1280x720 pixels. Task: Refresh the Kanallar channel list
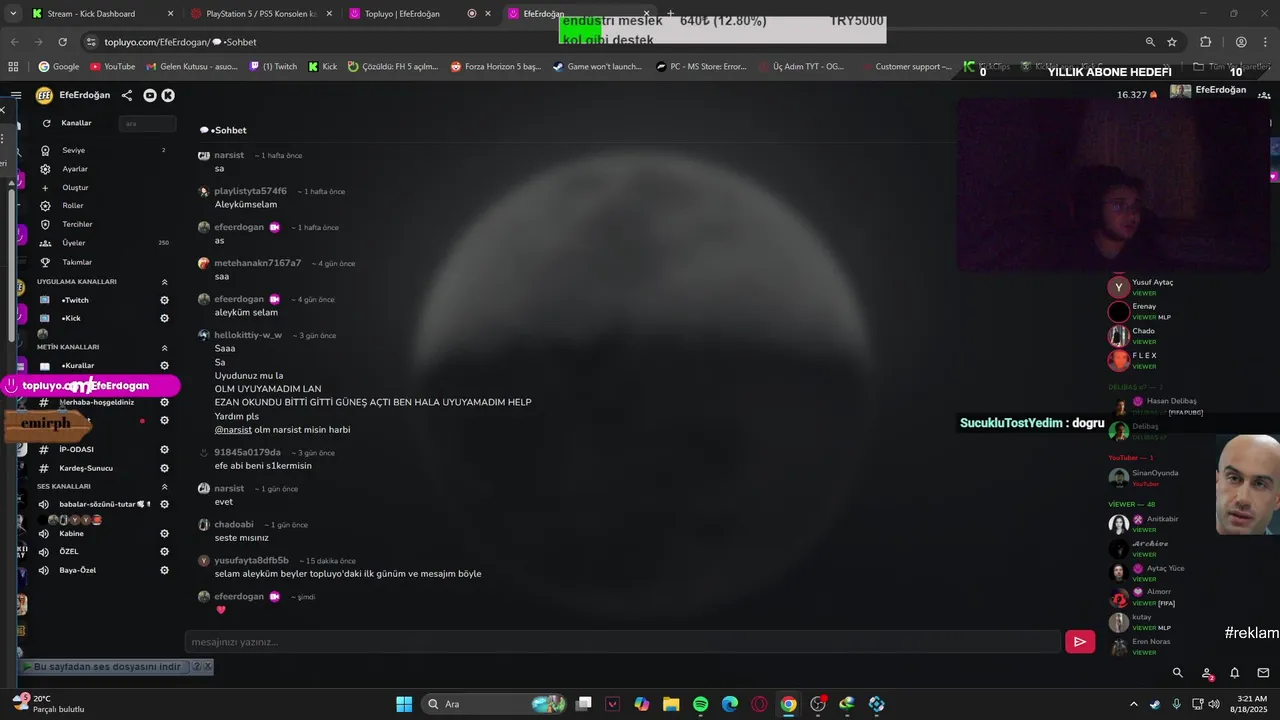click(47, 123)
